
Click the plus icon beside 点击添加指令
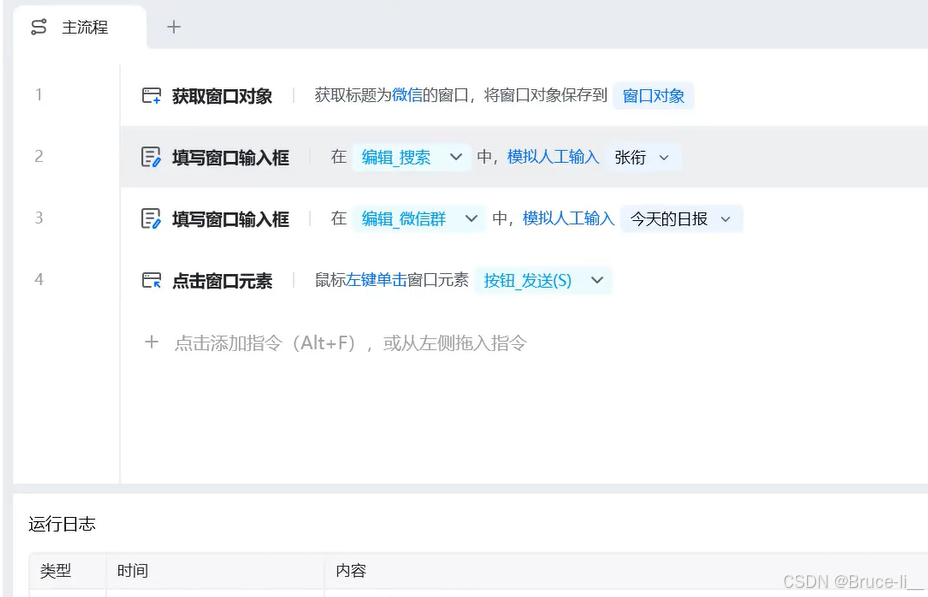click(x=152, y=342)
